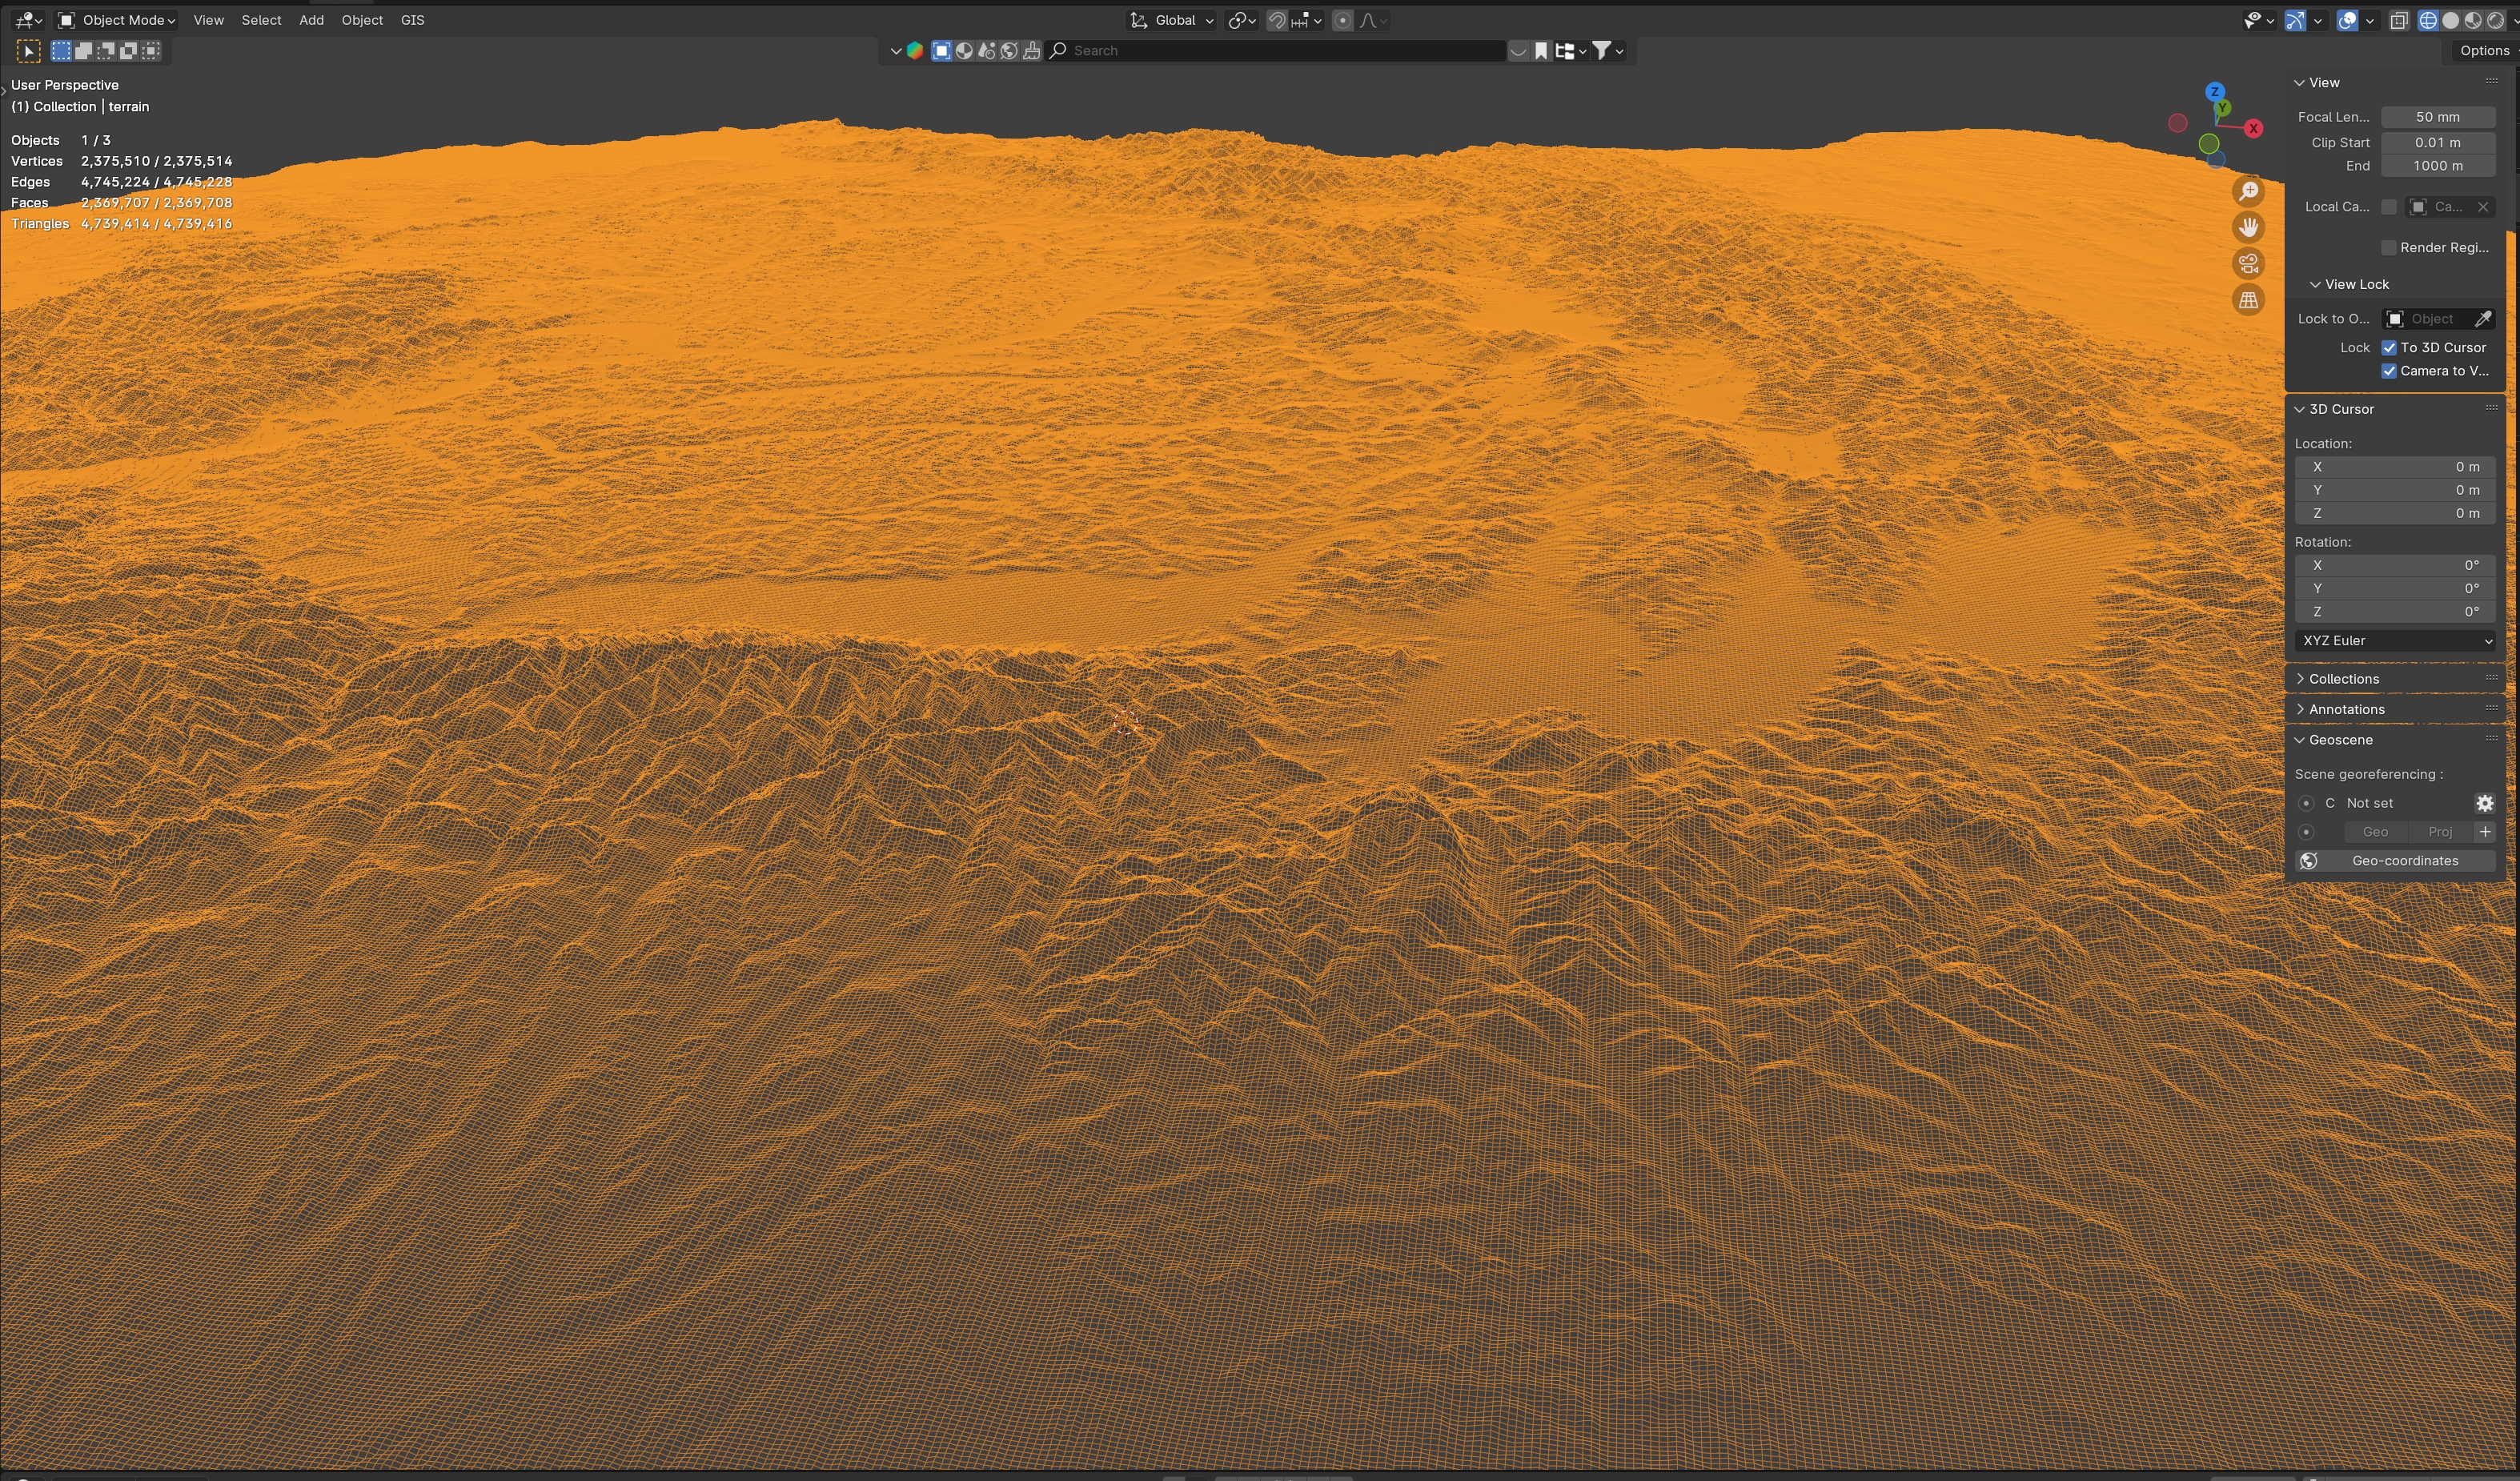Toggle X-ray mode icon
2520x1481 pixels.
coord(2399,20)
